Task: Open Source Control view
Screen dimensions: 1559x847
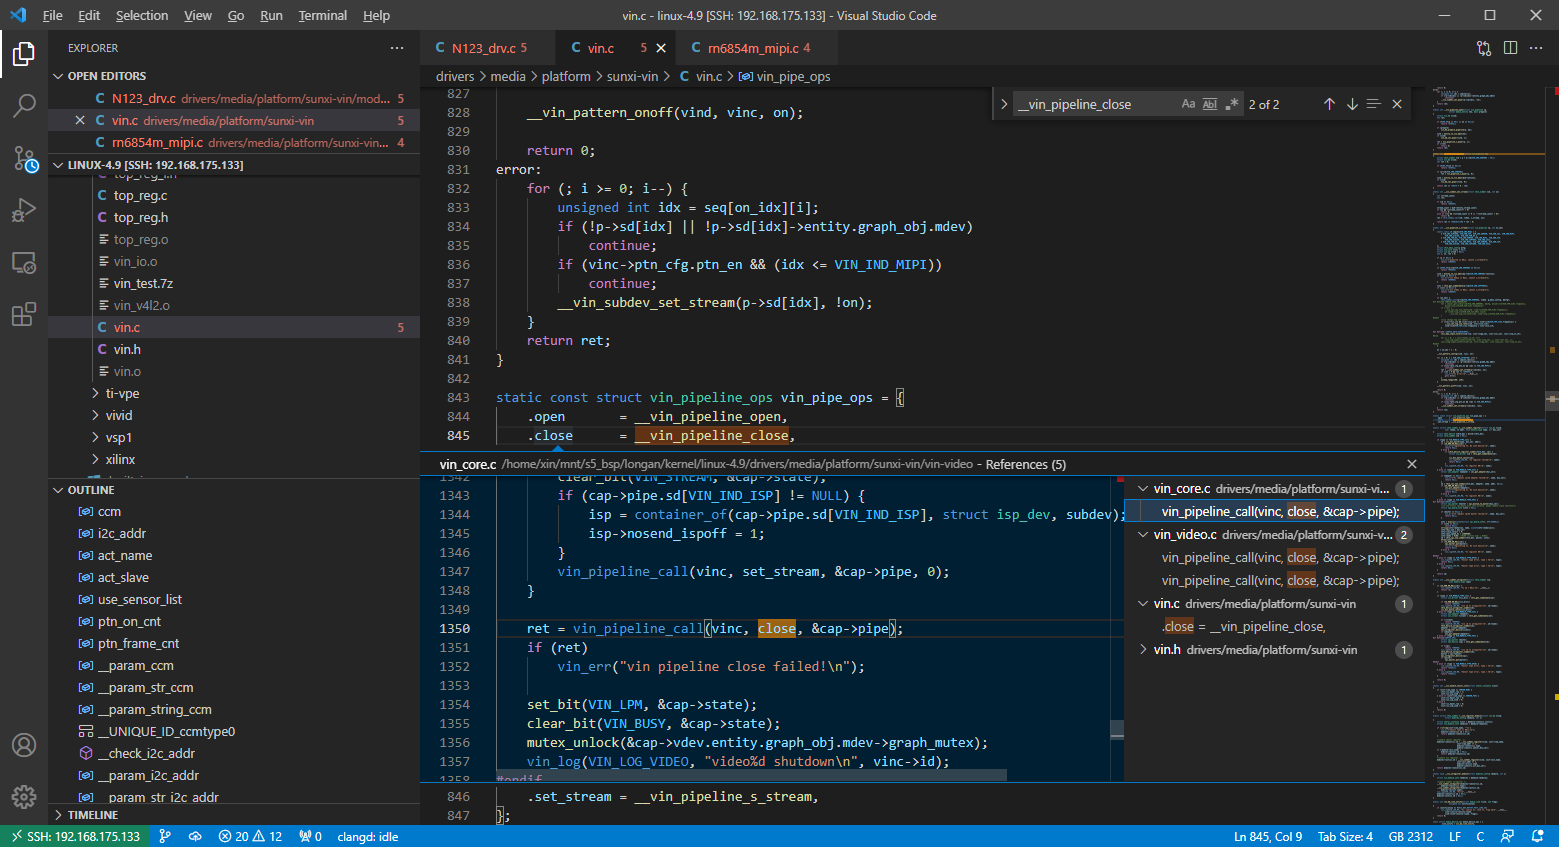Action: click(x=24, y=159)
